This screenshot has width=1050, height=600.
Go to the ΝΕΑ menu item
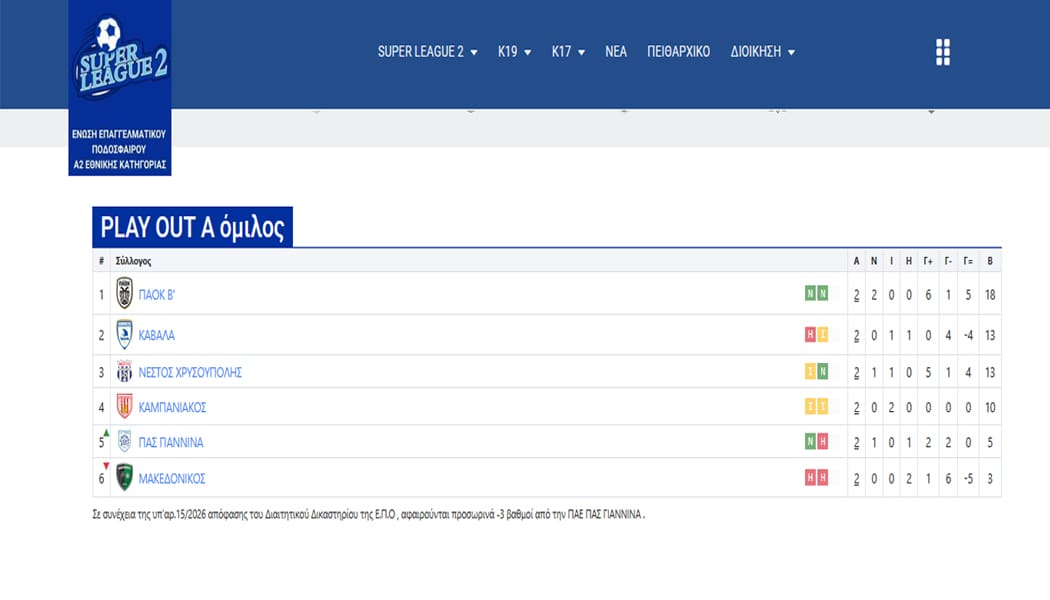(616, 52)
